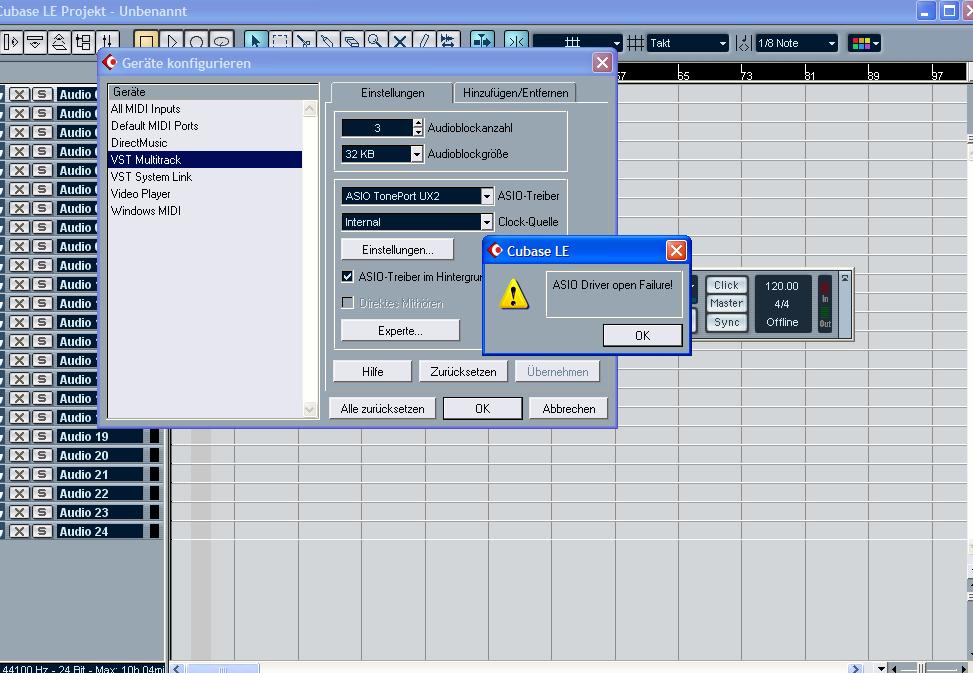Screen dimensions: 973x673
Task: Click the color swatch on the Audio 22 track
Action: 155,493
